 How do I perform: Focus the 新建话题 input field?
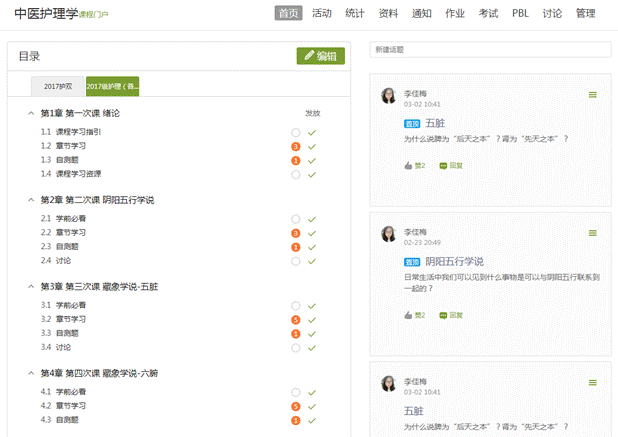click(x=490, y=50)
